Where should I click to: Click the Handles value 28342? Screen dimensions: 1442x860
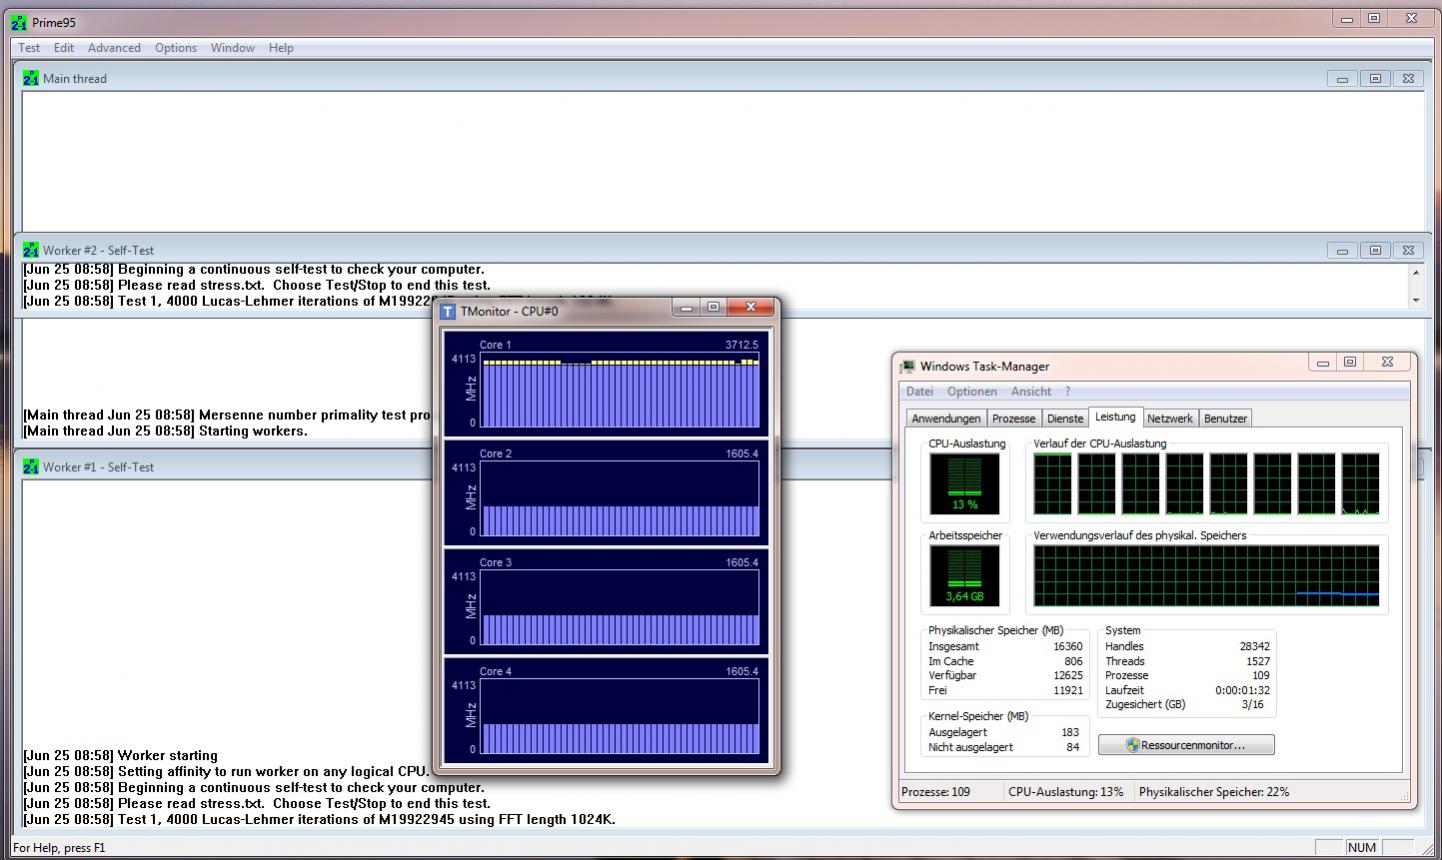click(1254, 647)
